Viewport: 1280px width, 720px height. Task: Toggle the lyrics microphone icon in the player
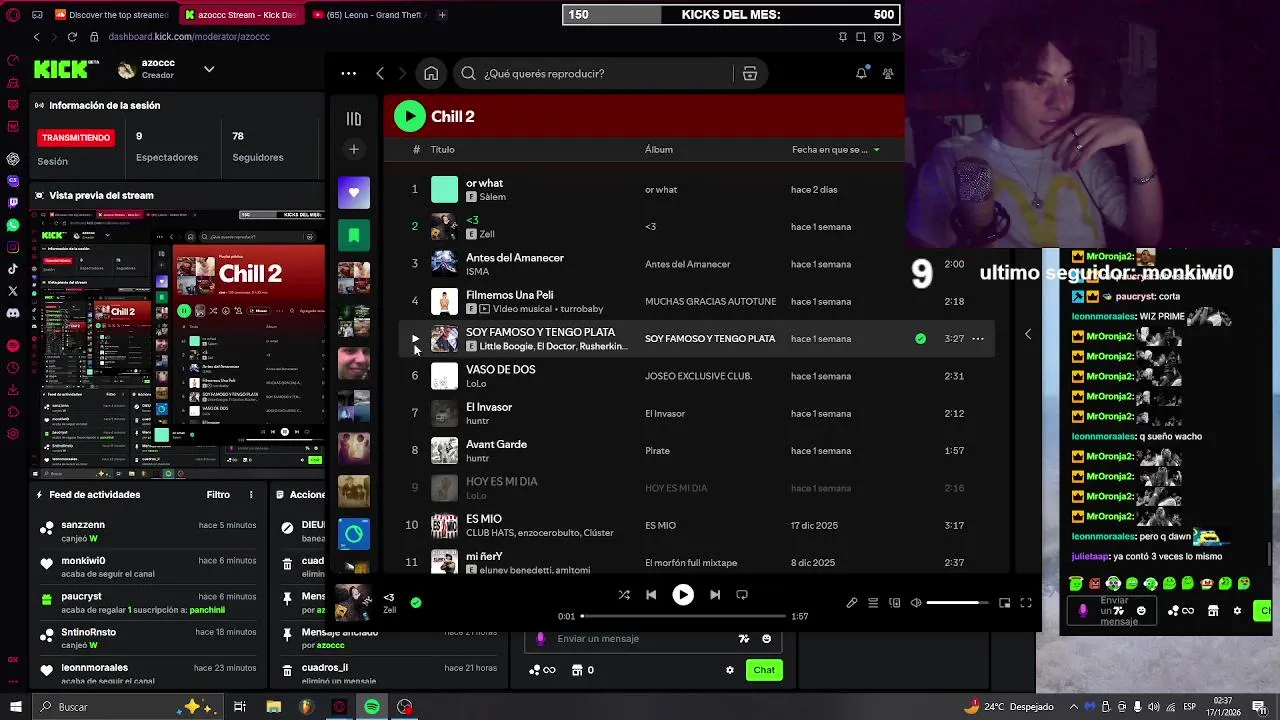click(x=852, y=603)
